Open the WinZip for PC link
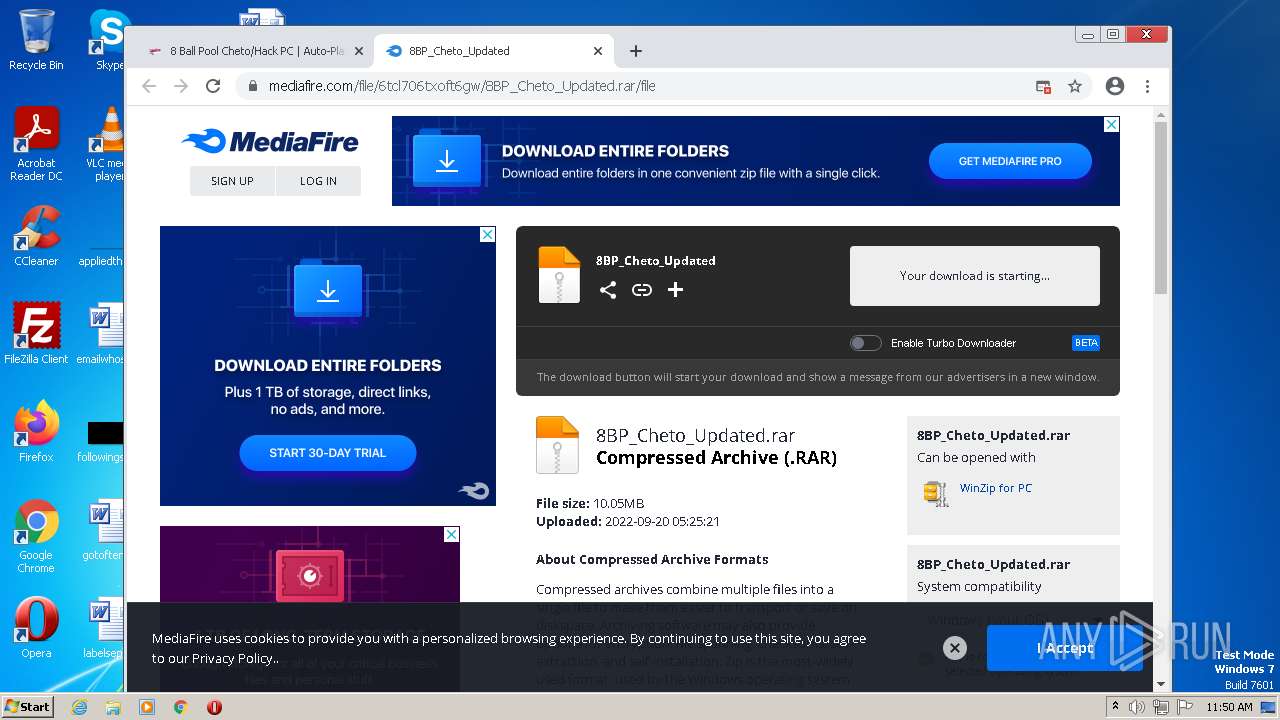The width and height of the screenshot is (1280, 720). point(996,488)
